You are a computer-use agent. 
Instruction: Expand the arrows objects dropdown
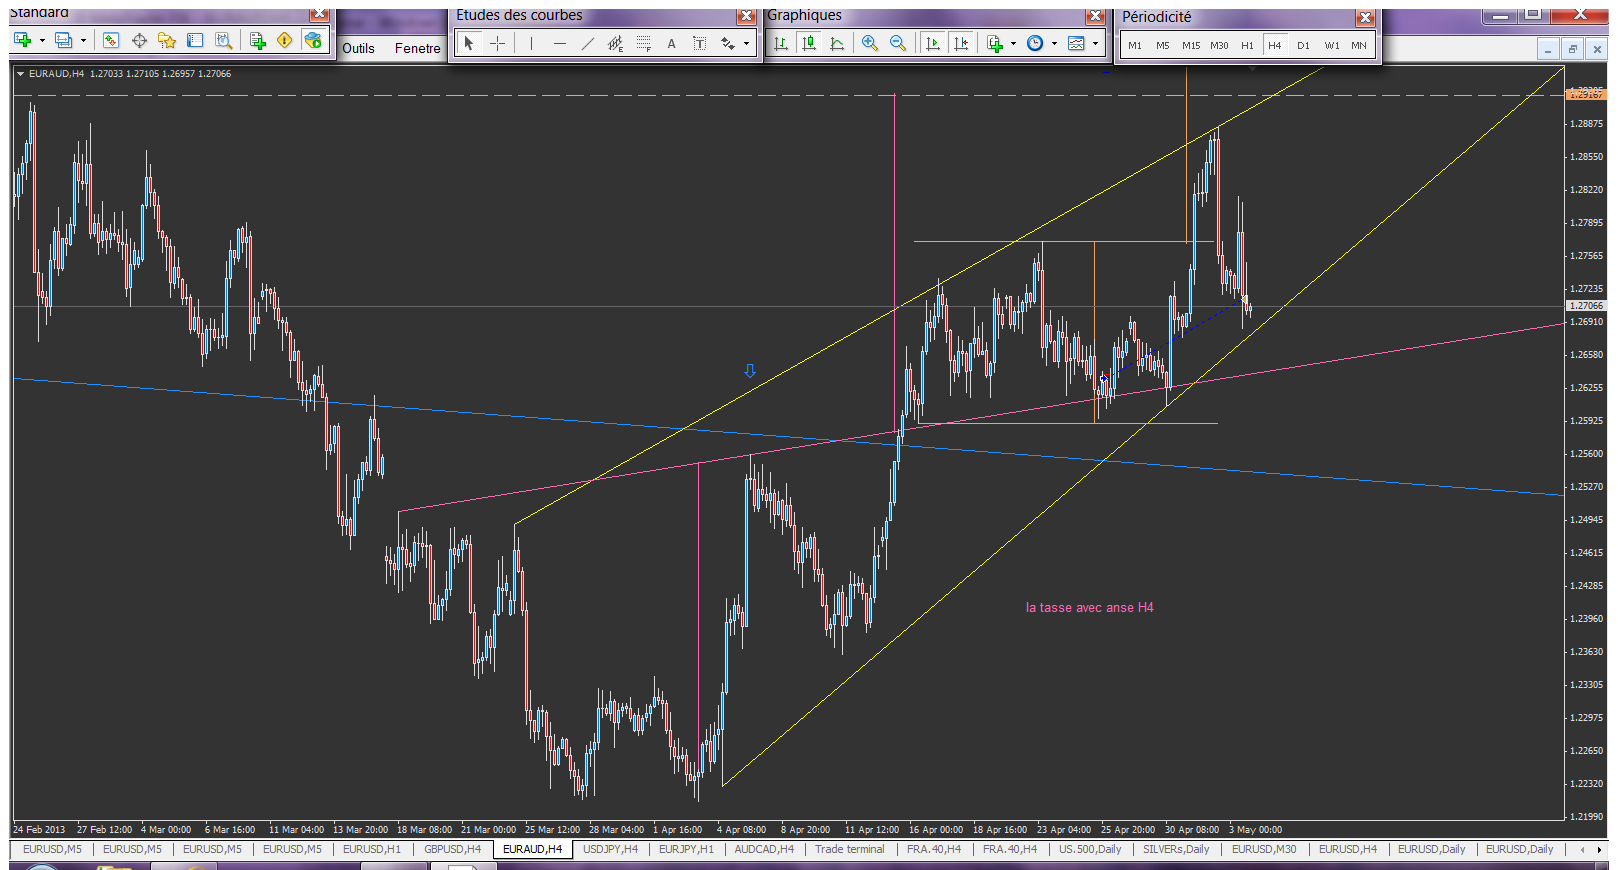point(746,43)
